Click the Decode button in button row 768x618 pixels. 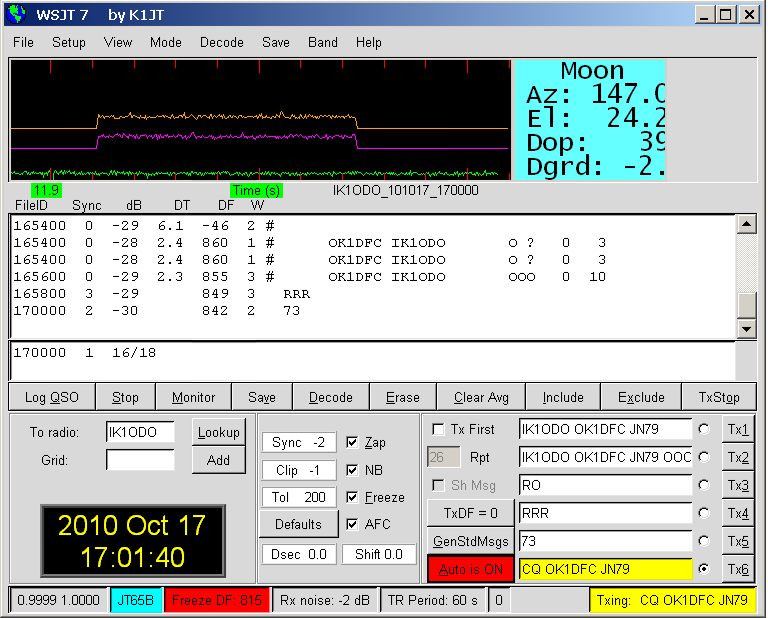point(330,397)
